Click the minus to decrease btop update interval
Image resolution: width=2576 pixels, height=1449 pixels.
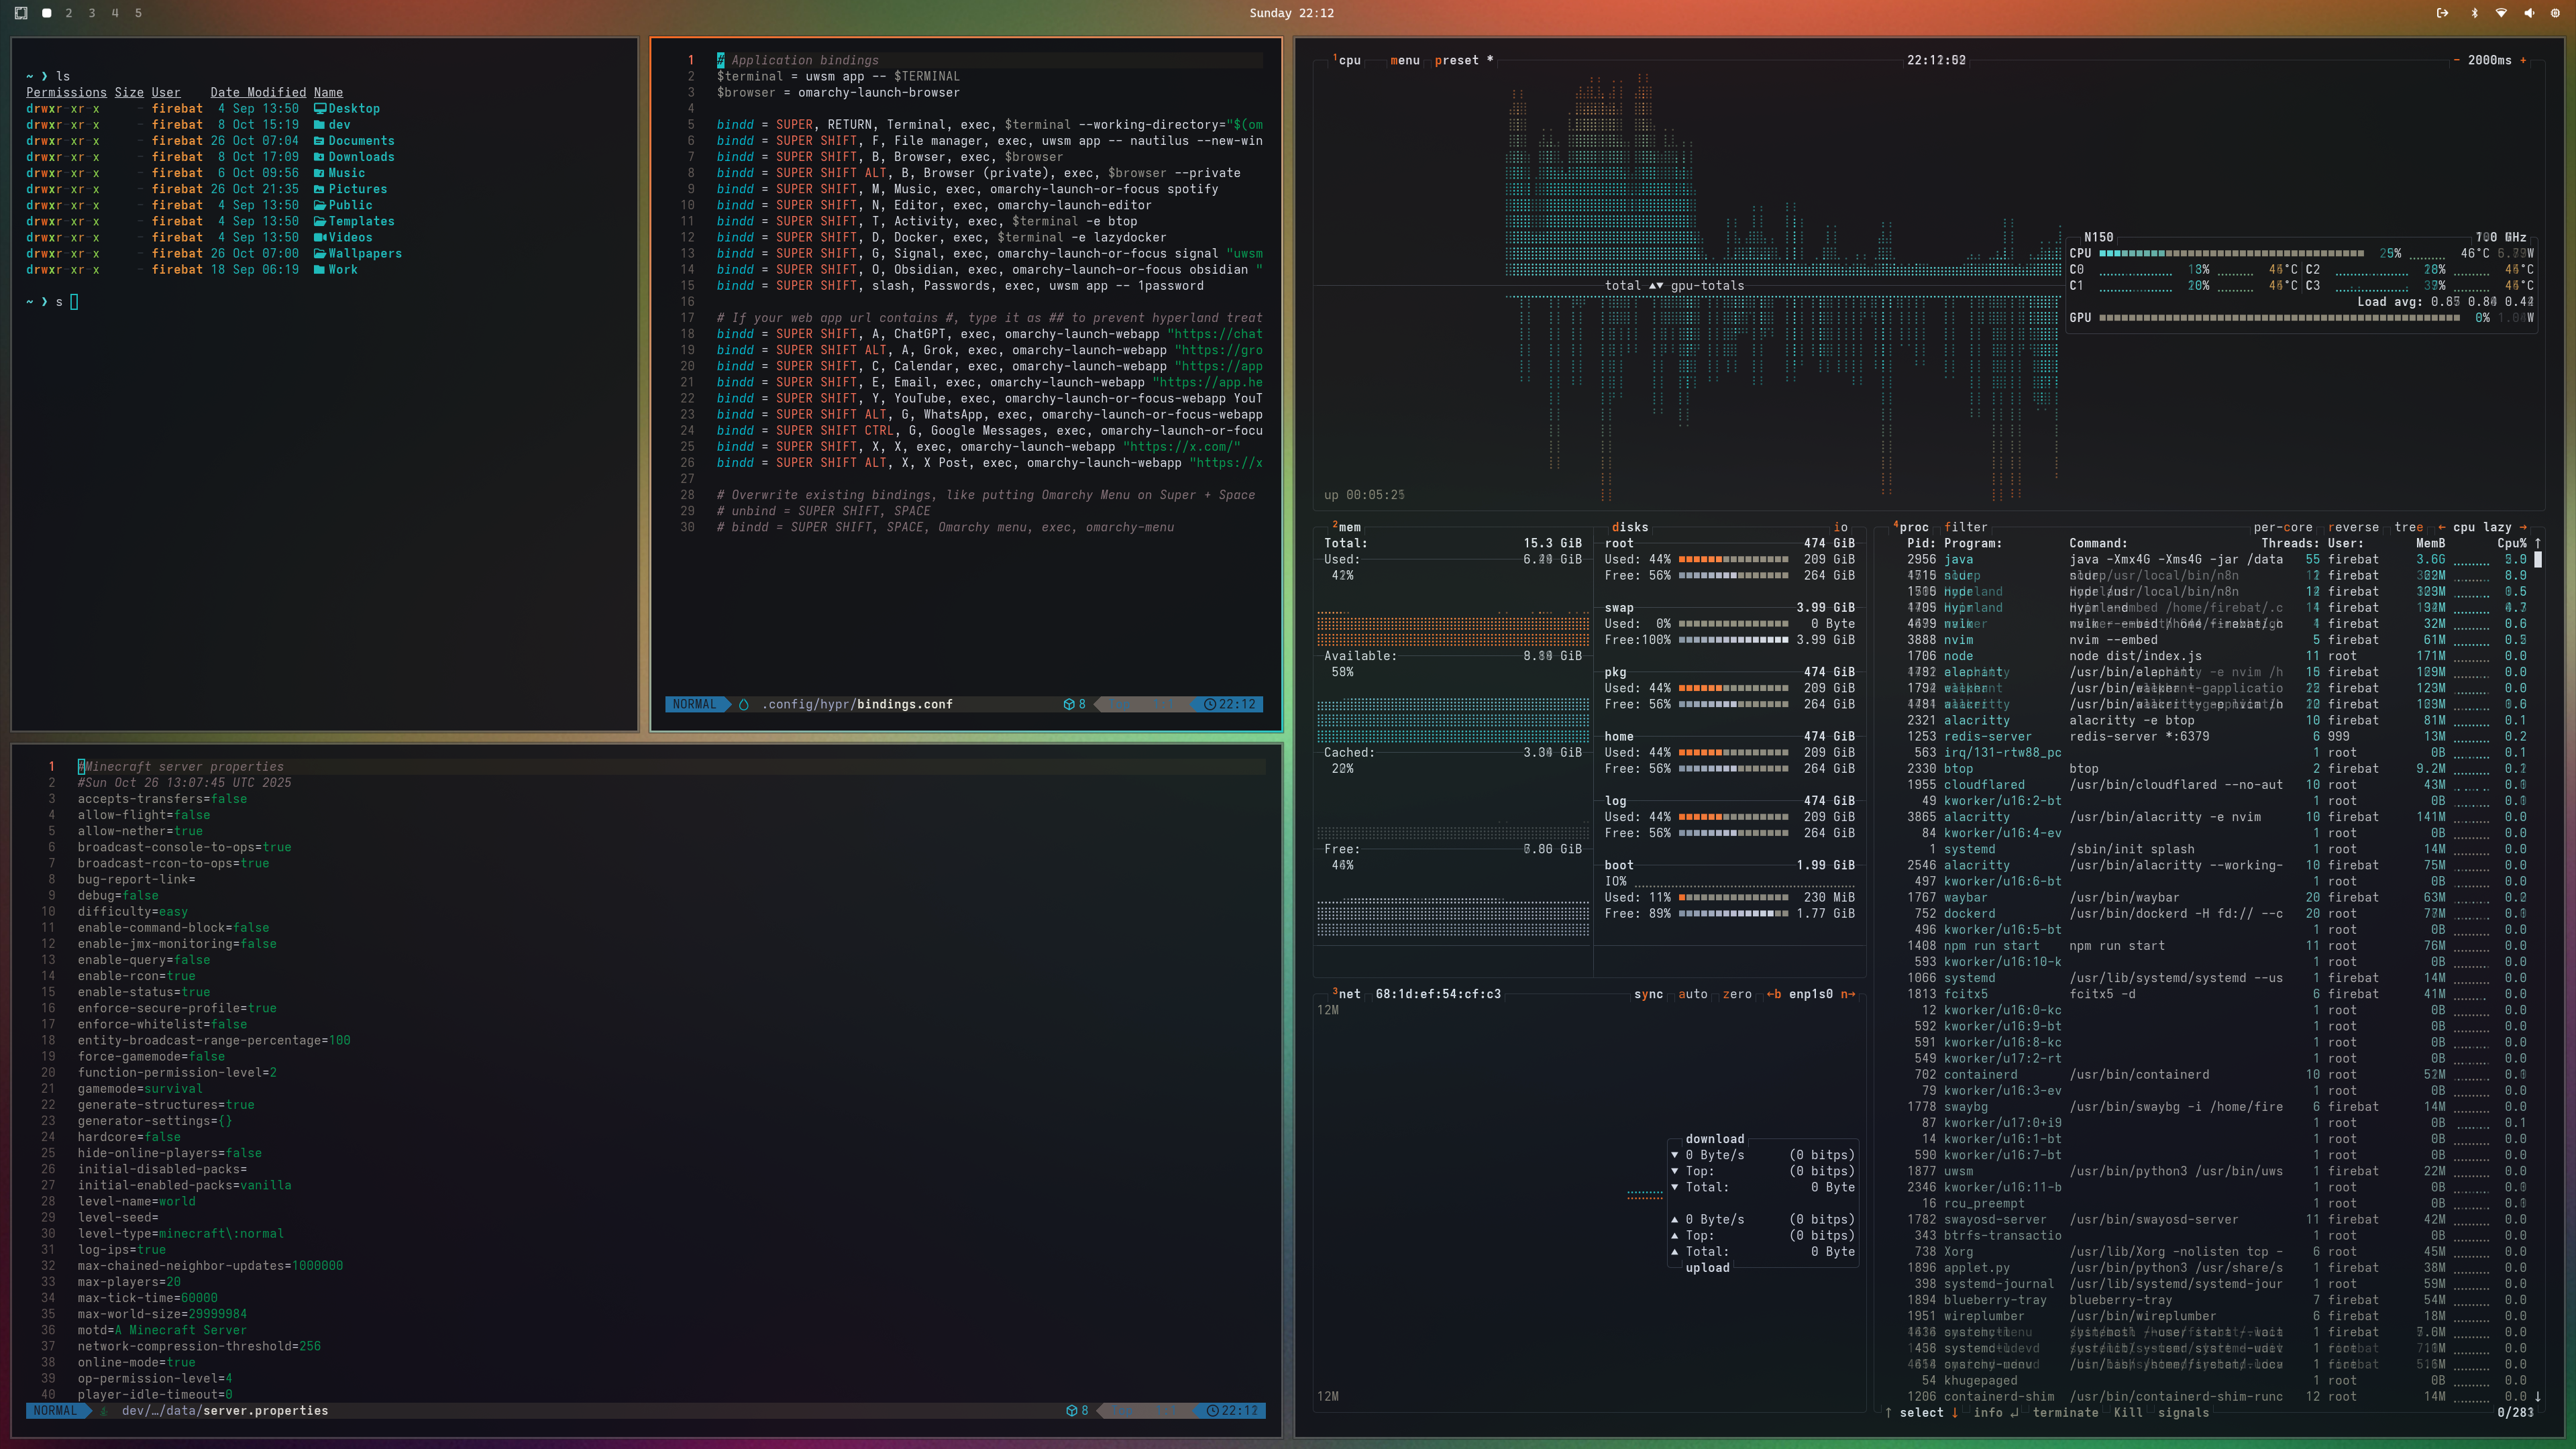click(x=2456, y=60)
